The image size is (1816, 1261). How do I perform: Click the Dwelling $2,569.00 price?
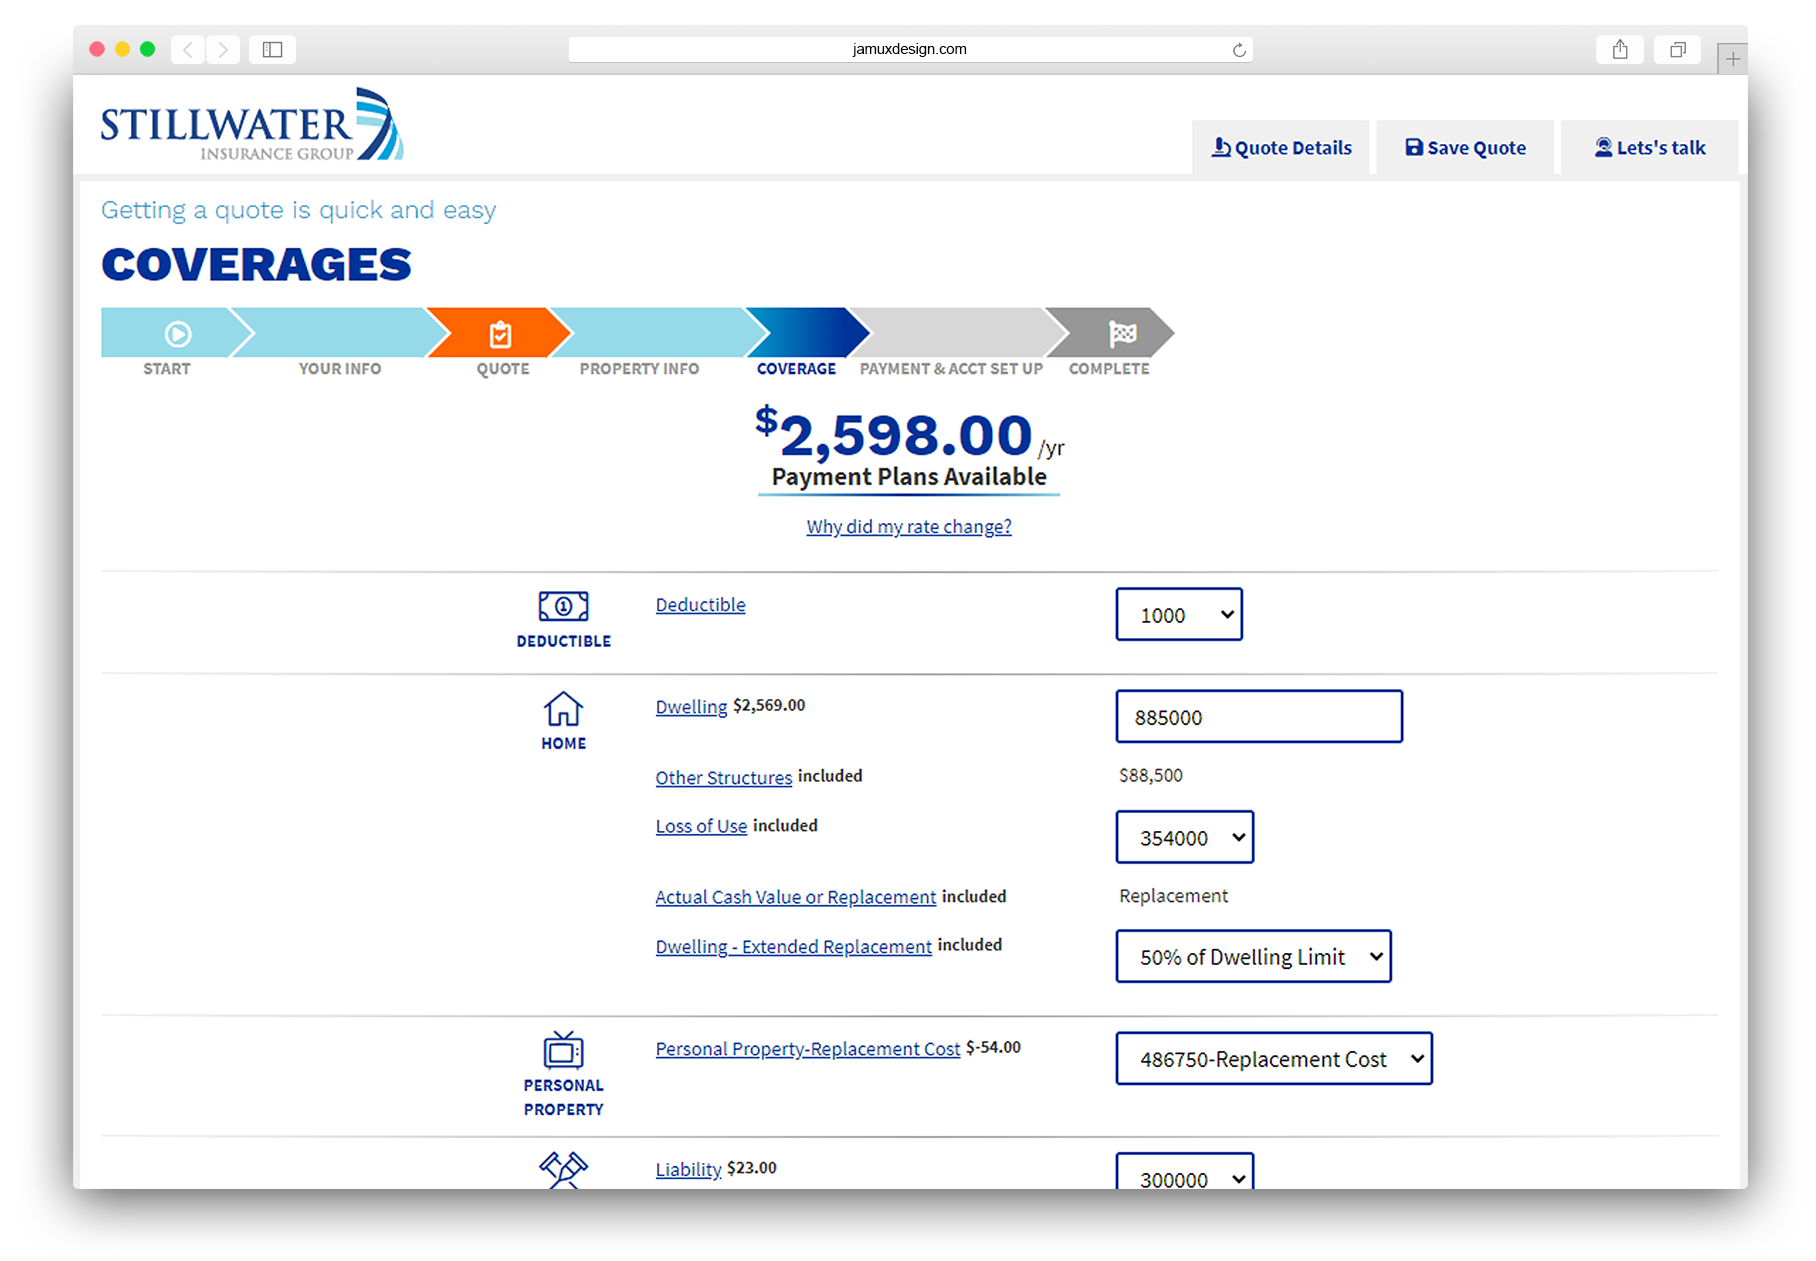click(769, 705)
